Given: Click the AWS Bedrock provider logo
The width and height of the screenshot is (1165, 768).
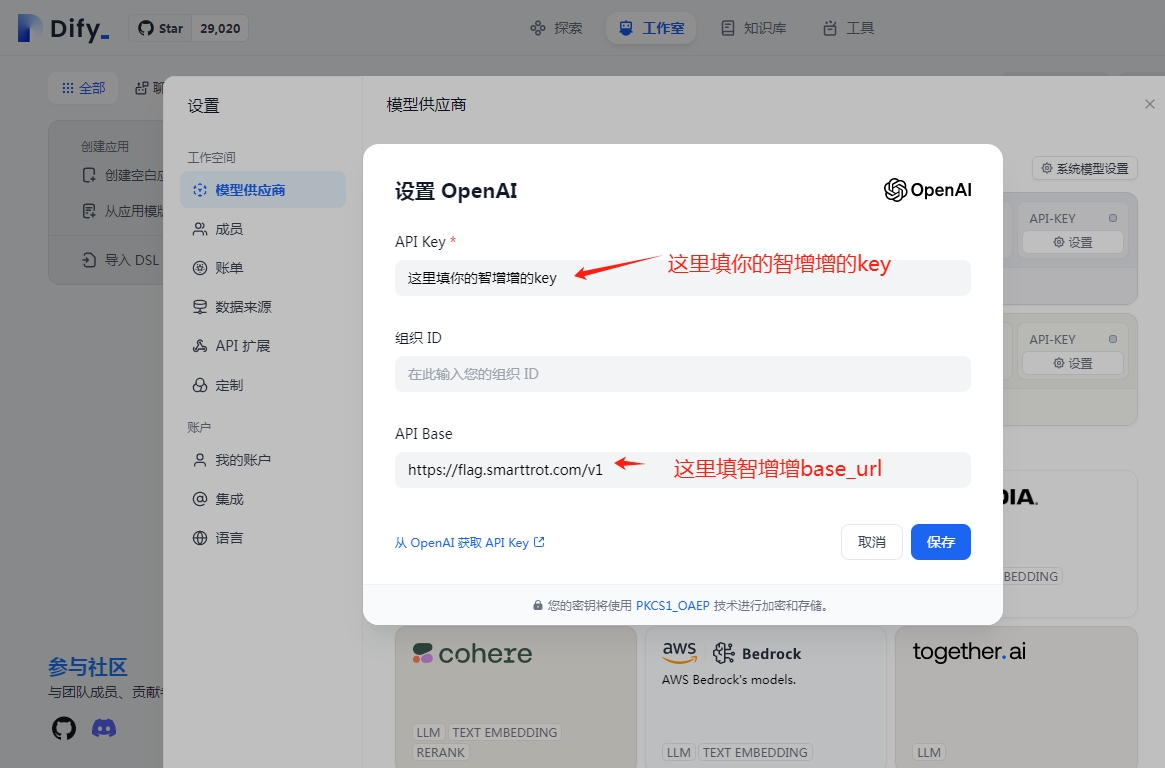Looking at the screenshot, I should (731, 653).
